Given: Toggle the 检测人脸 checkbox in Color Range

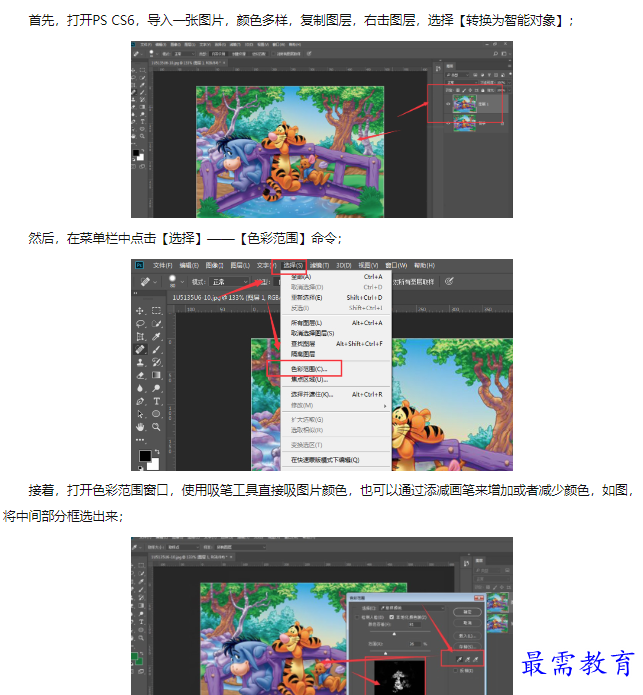Looking at the screenshot, I should (x=358, y=617).
